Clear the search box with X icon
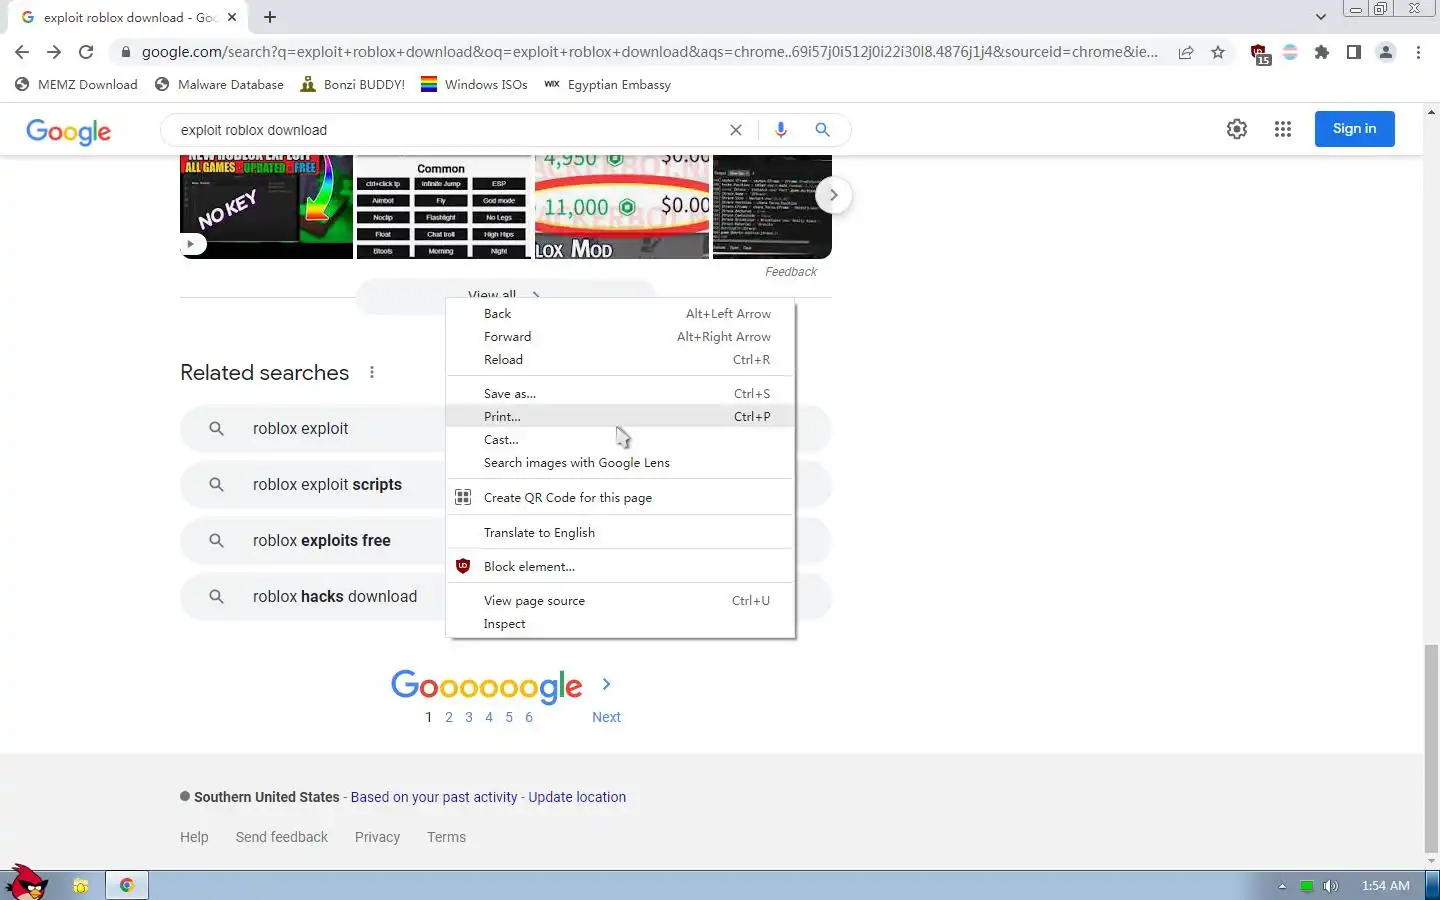Viewport: 1440px width, 900px height. (x=736, y=130)
